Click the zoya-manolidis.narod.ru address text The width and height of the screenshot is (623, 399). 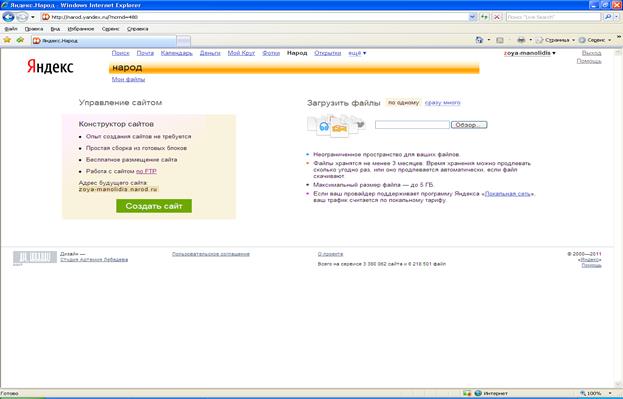(x=118, y=189)
